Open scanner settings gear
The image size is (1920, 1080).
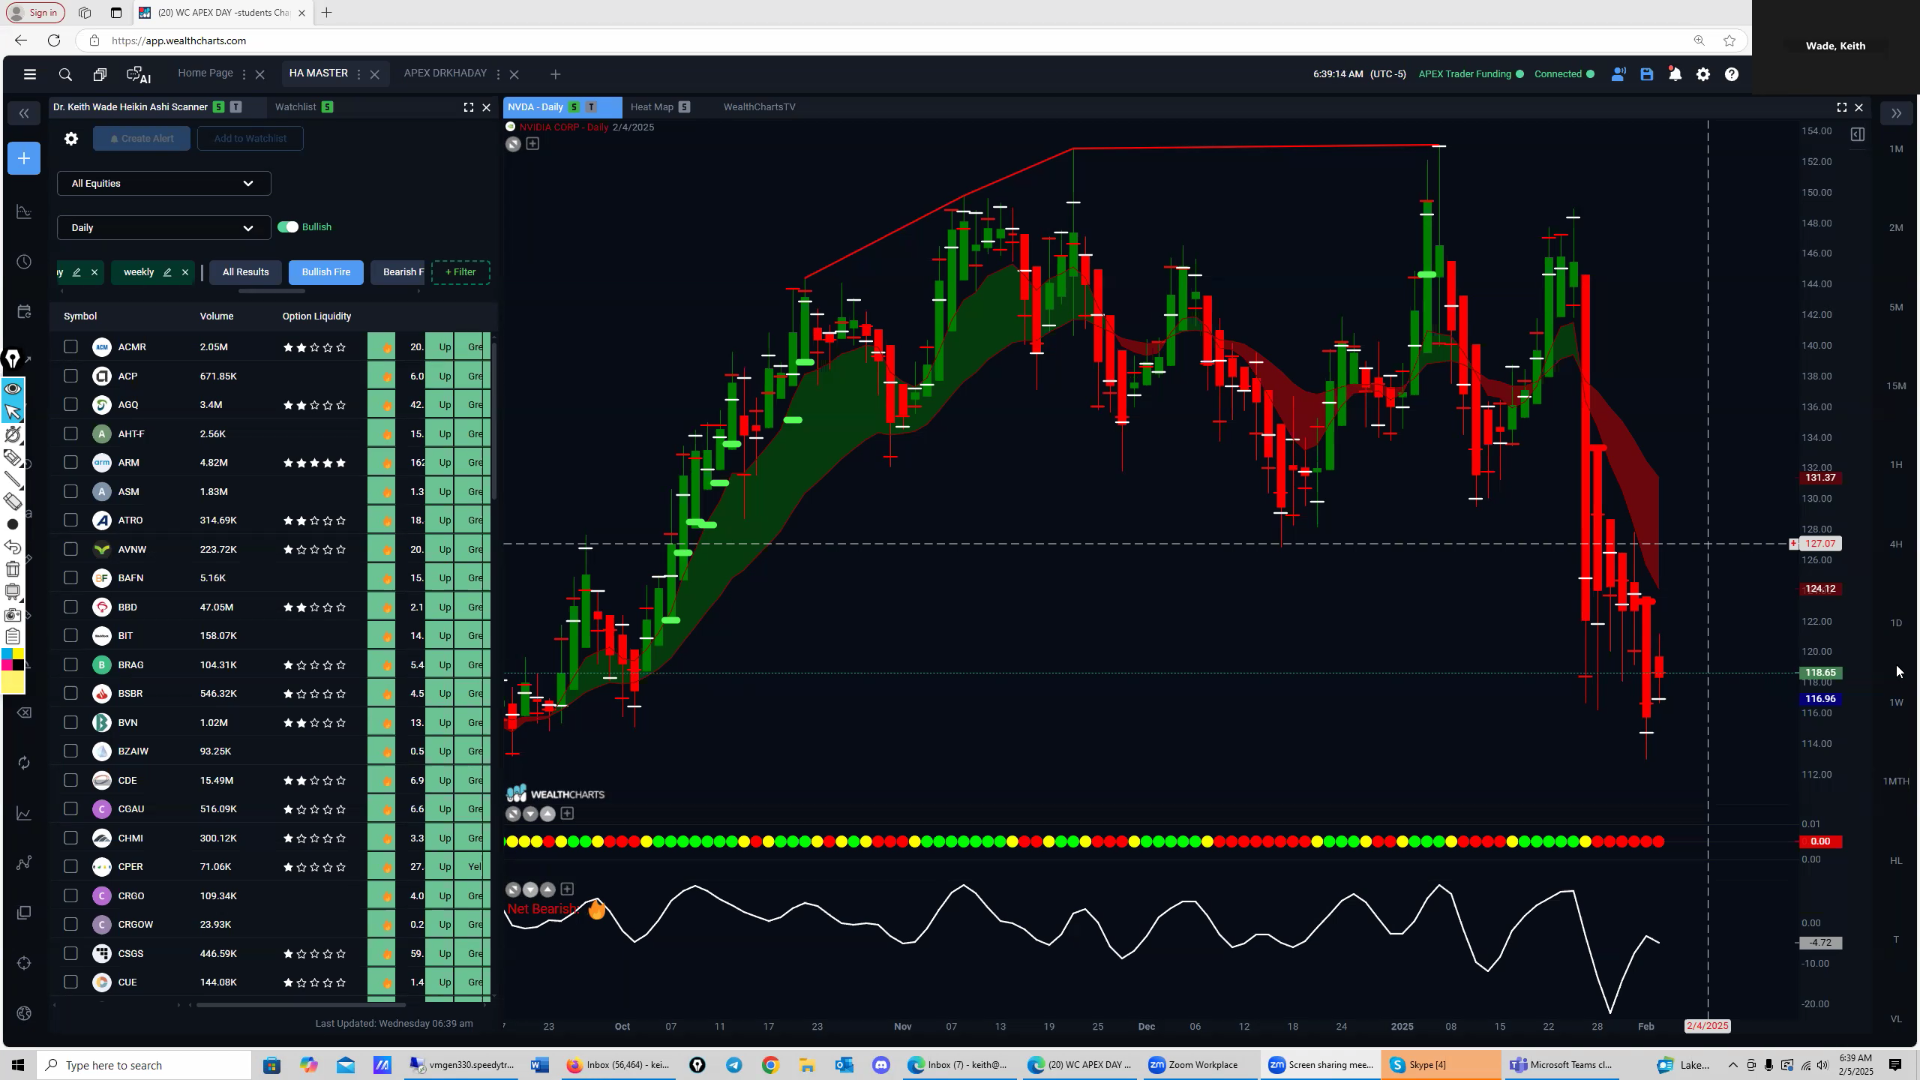(71, 139)
